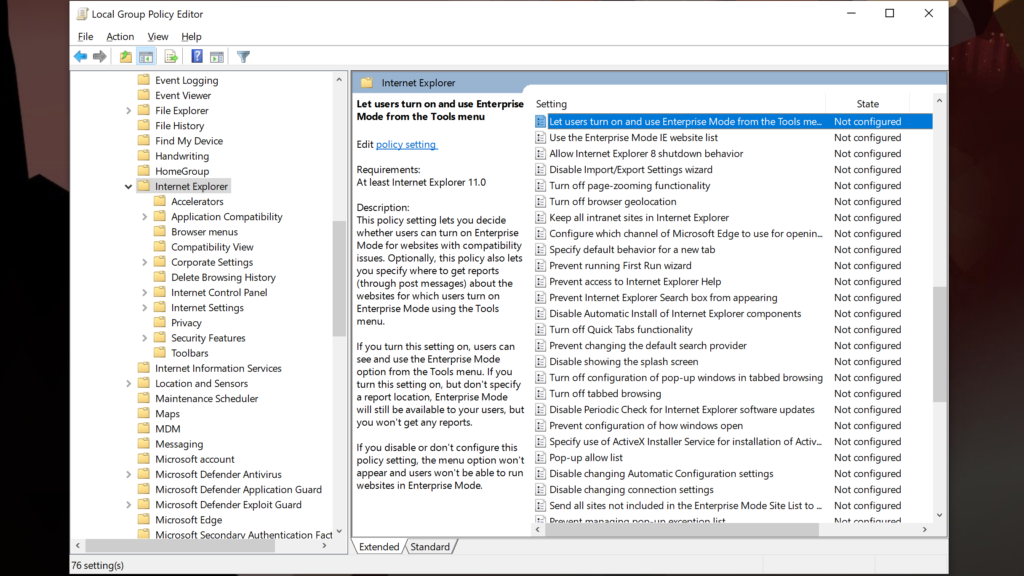Screen dimensions: 1024x576
Task: Switch to the Extended tab
Action: 379,547
